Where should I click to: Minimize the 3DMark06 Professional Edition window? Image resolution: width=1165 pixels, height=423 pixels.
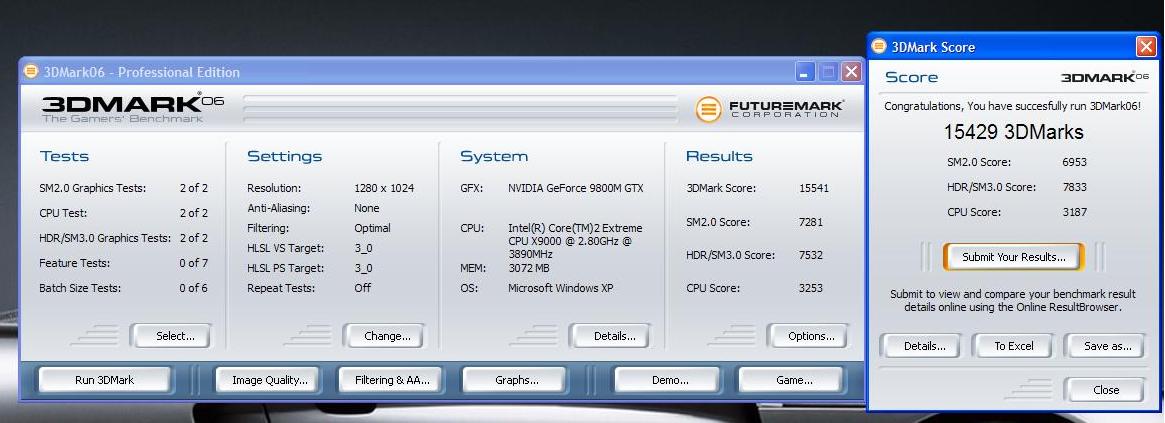pyautogui.click(x=805, y=71)
